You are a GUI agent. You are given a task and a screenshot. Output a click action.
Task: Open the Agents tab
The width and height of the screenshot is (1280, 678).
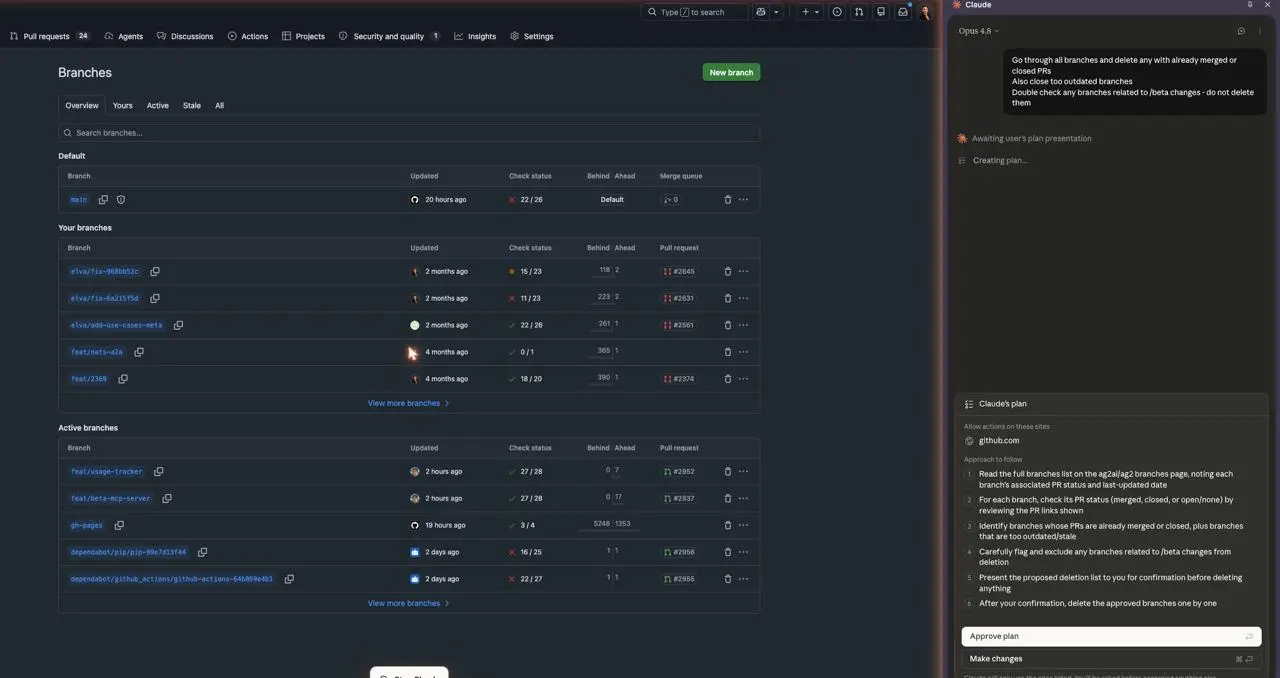click(123, 36)
